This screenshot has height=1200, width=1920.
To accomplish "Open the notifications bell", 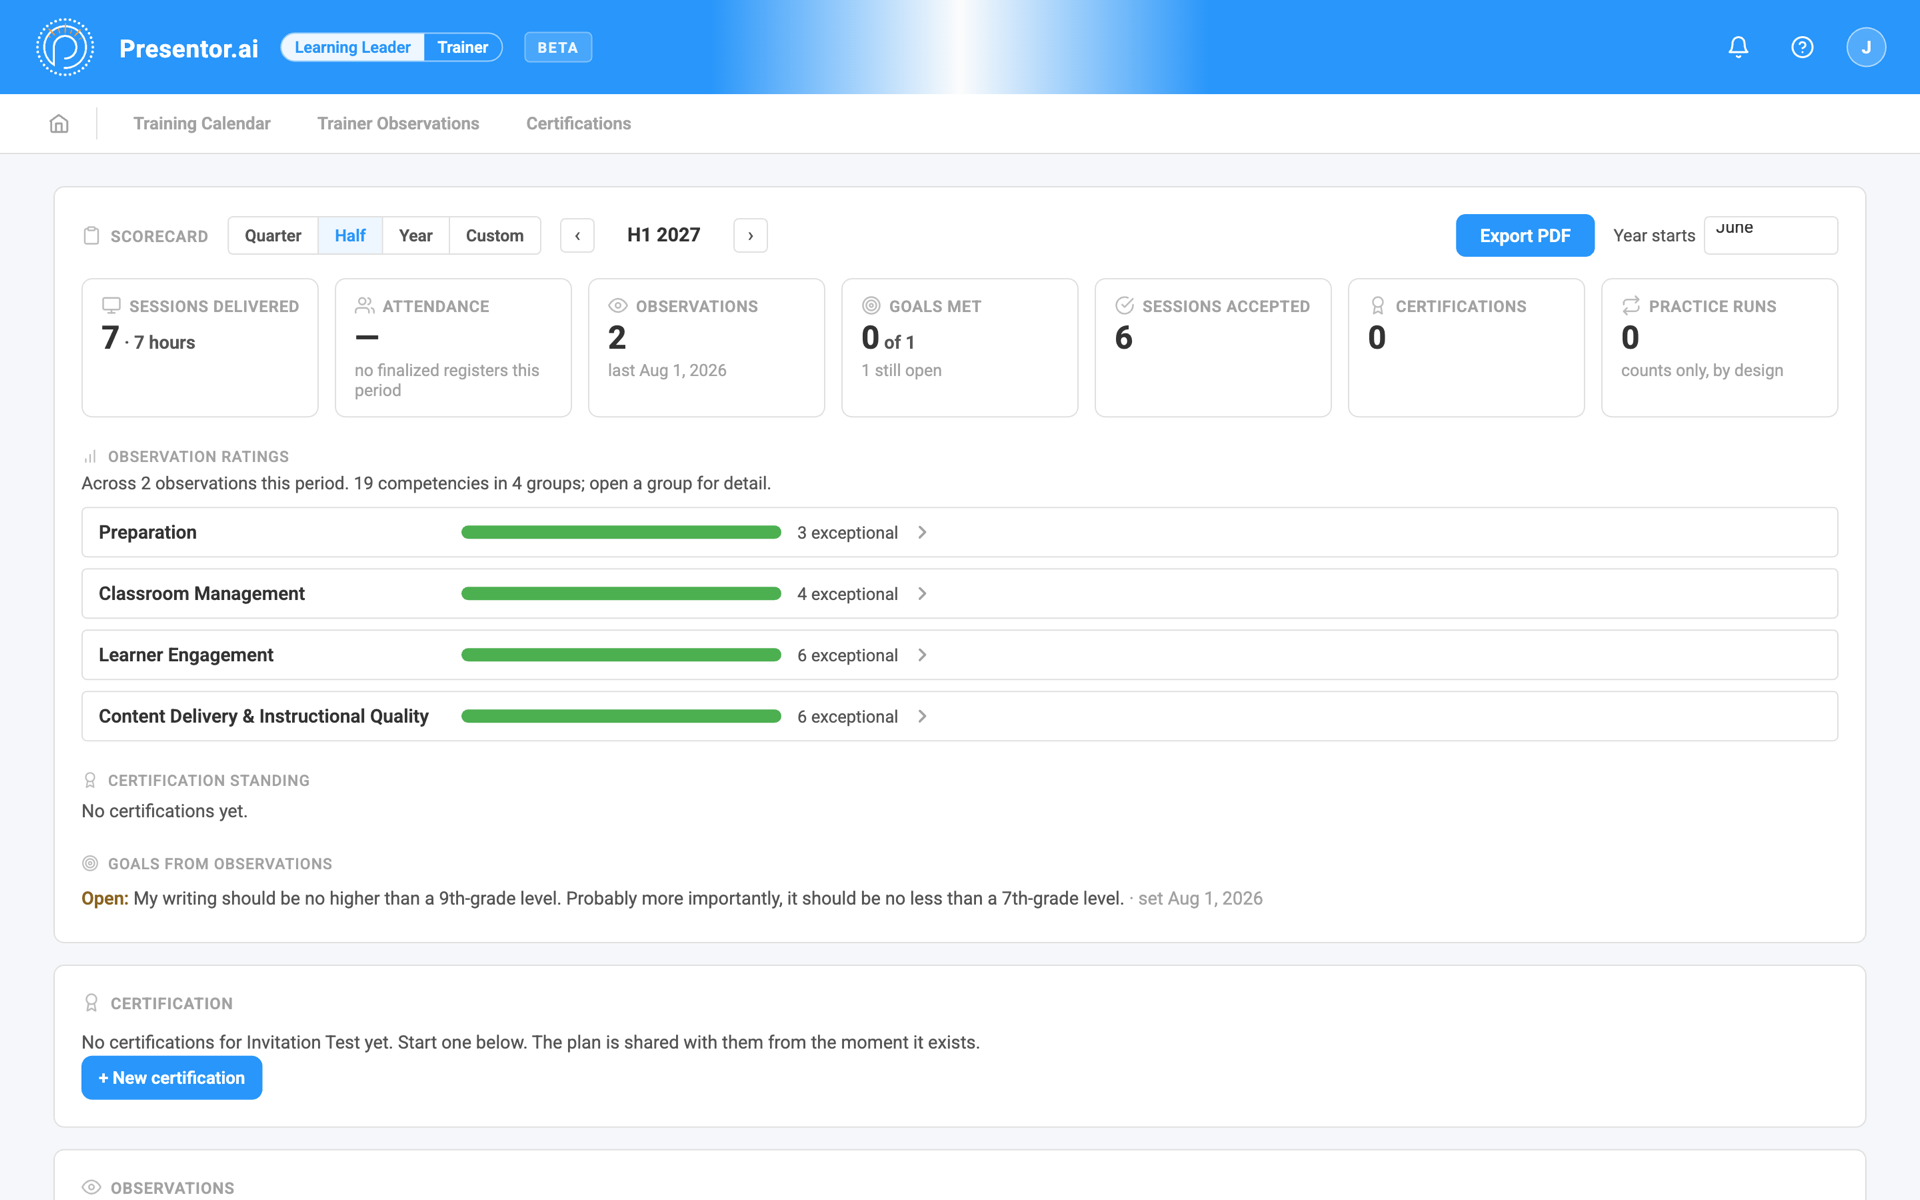I will (x=1738, y=47).
